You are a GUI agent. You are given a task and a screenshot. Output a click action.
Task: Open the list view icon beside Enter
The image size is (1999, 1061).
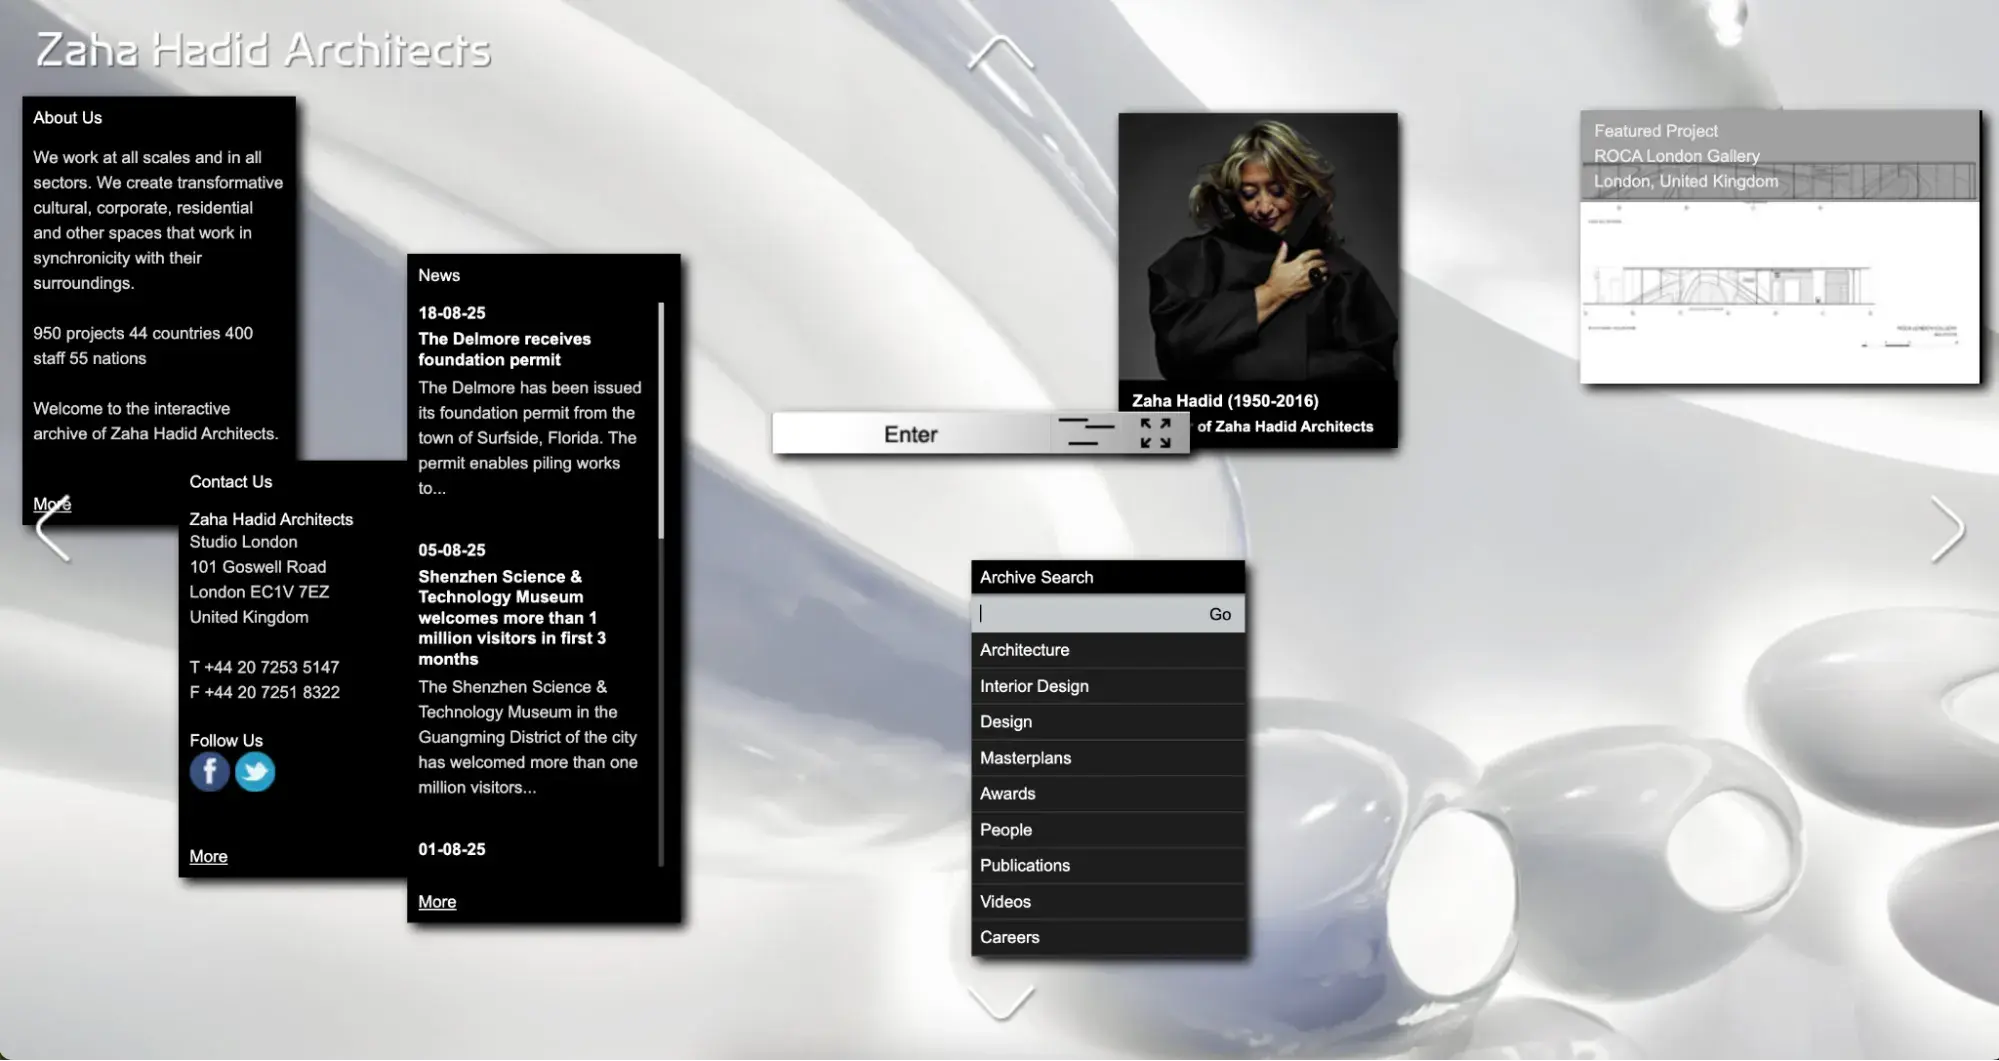[x=1087, y=432]
